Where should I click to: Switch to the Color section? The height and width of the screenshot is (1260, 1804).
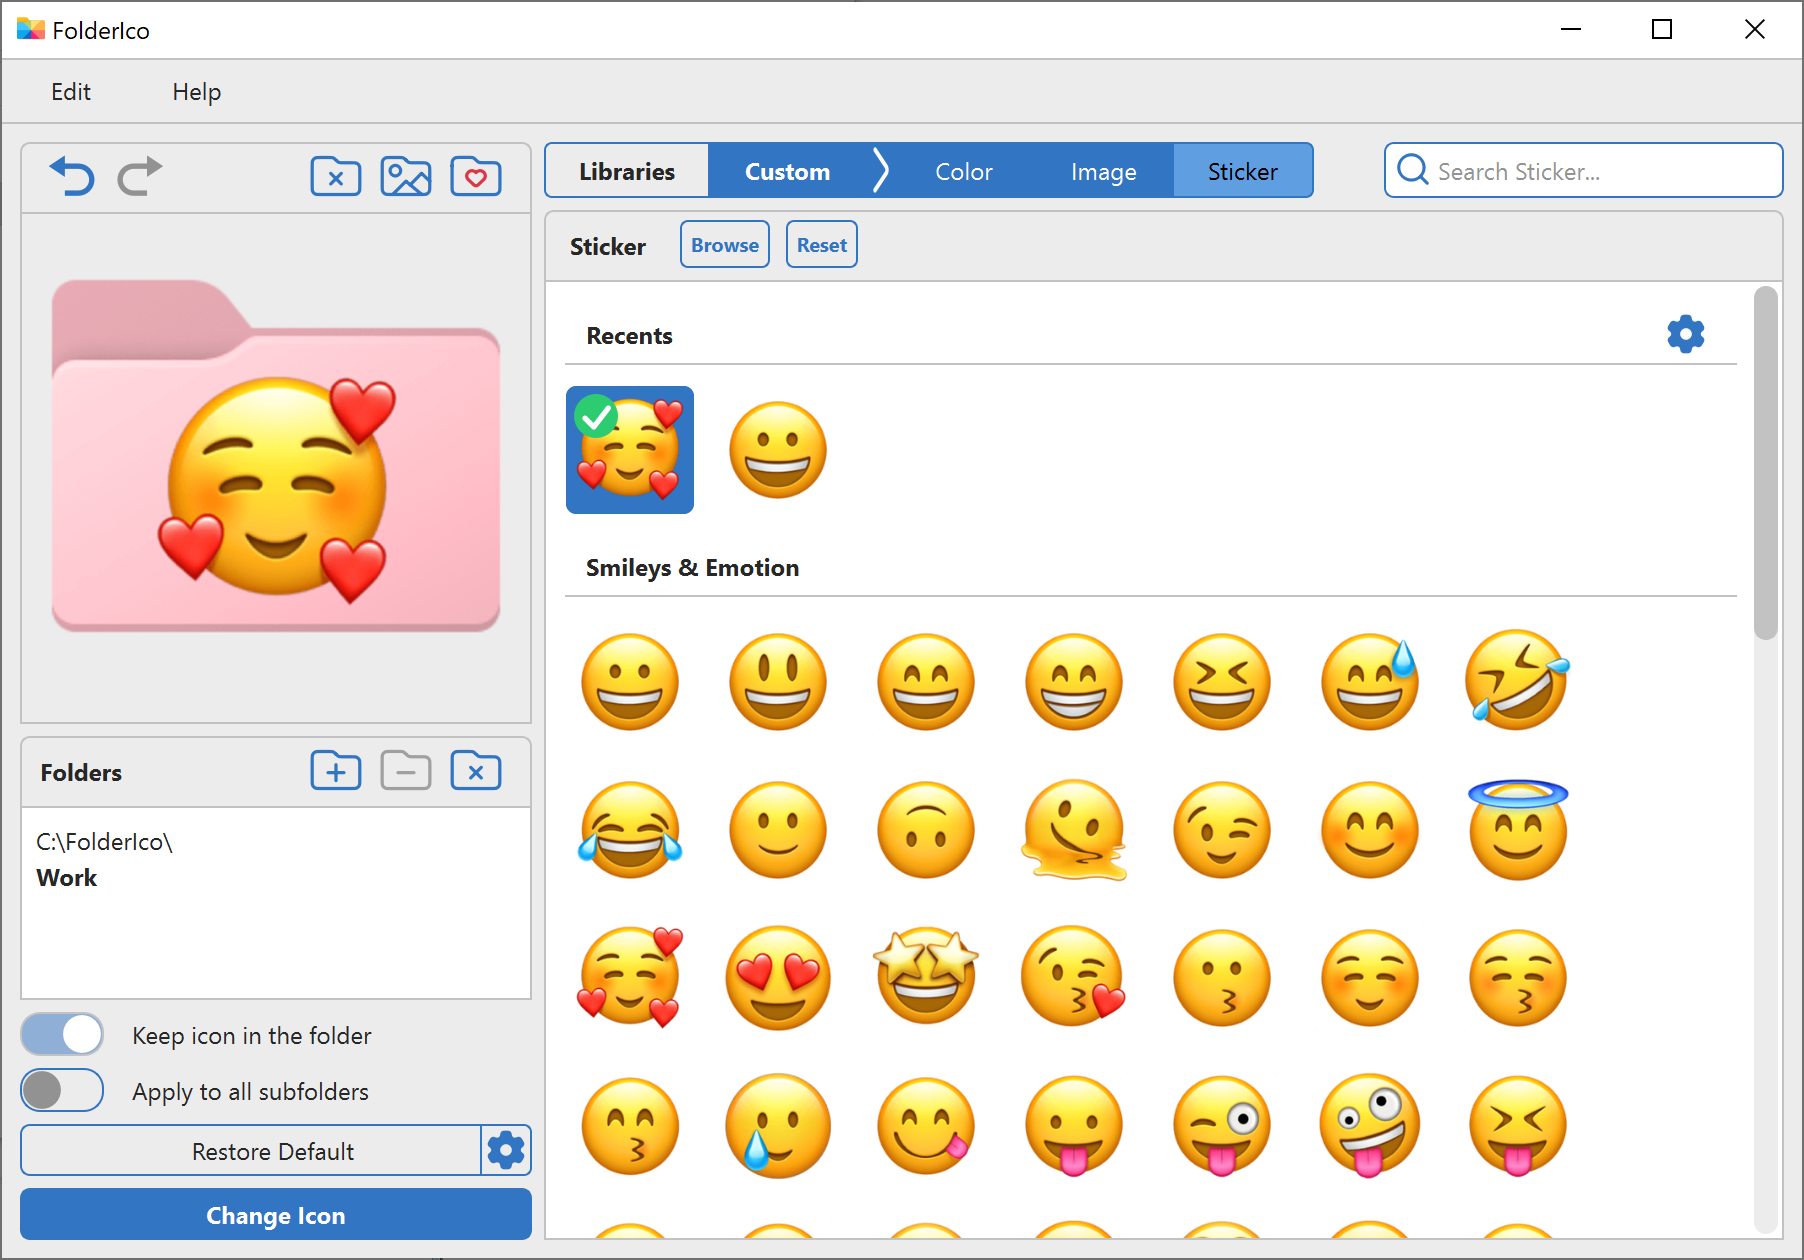tap(963, 171)
